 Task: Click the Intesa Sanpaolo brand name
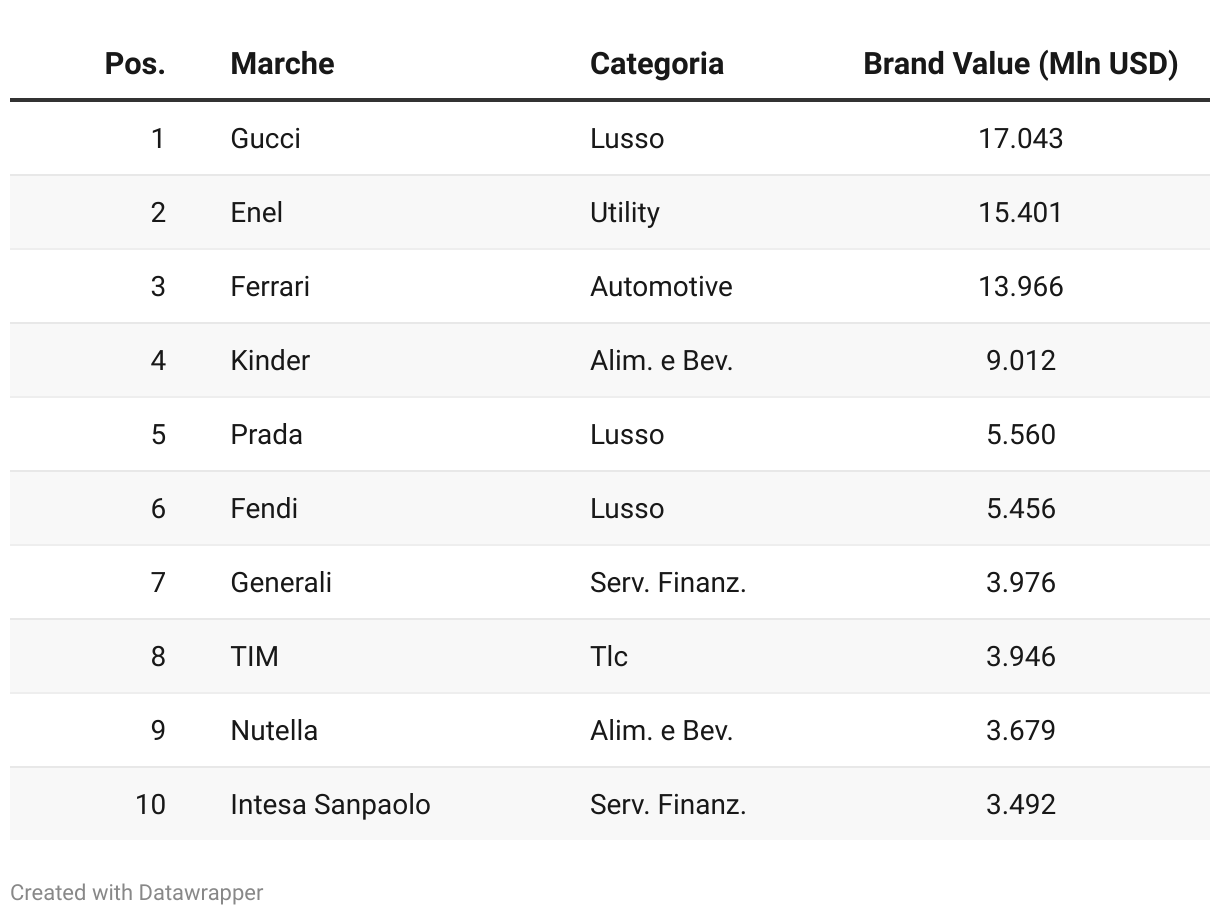(330, 804)
